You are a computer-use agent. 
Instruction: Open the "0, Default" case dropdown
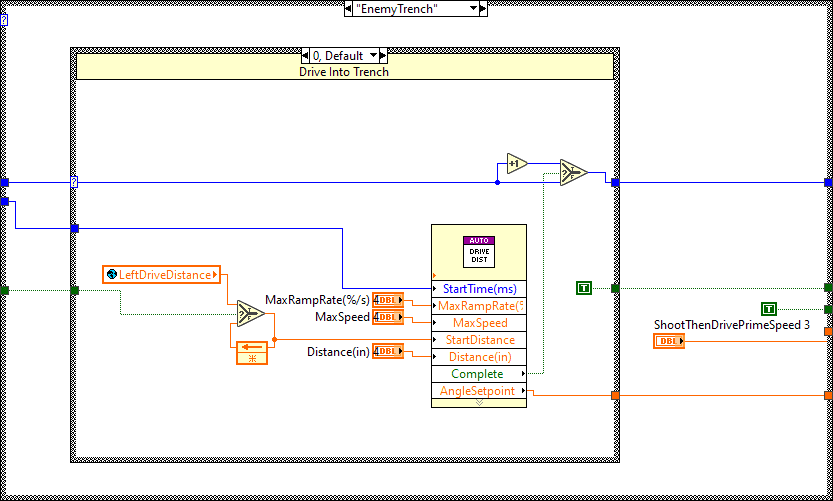pos(373,56)
